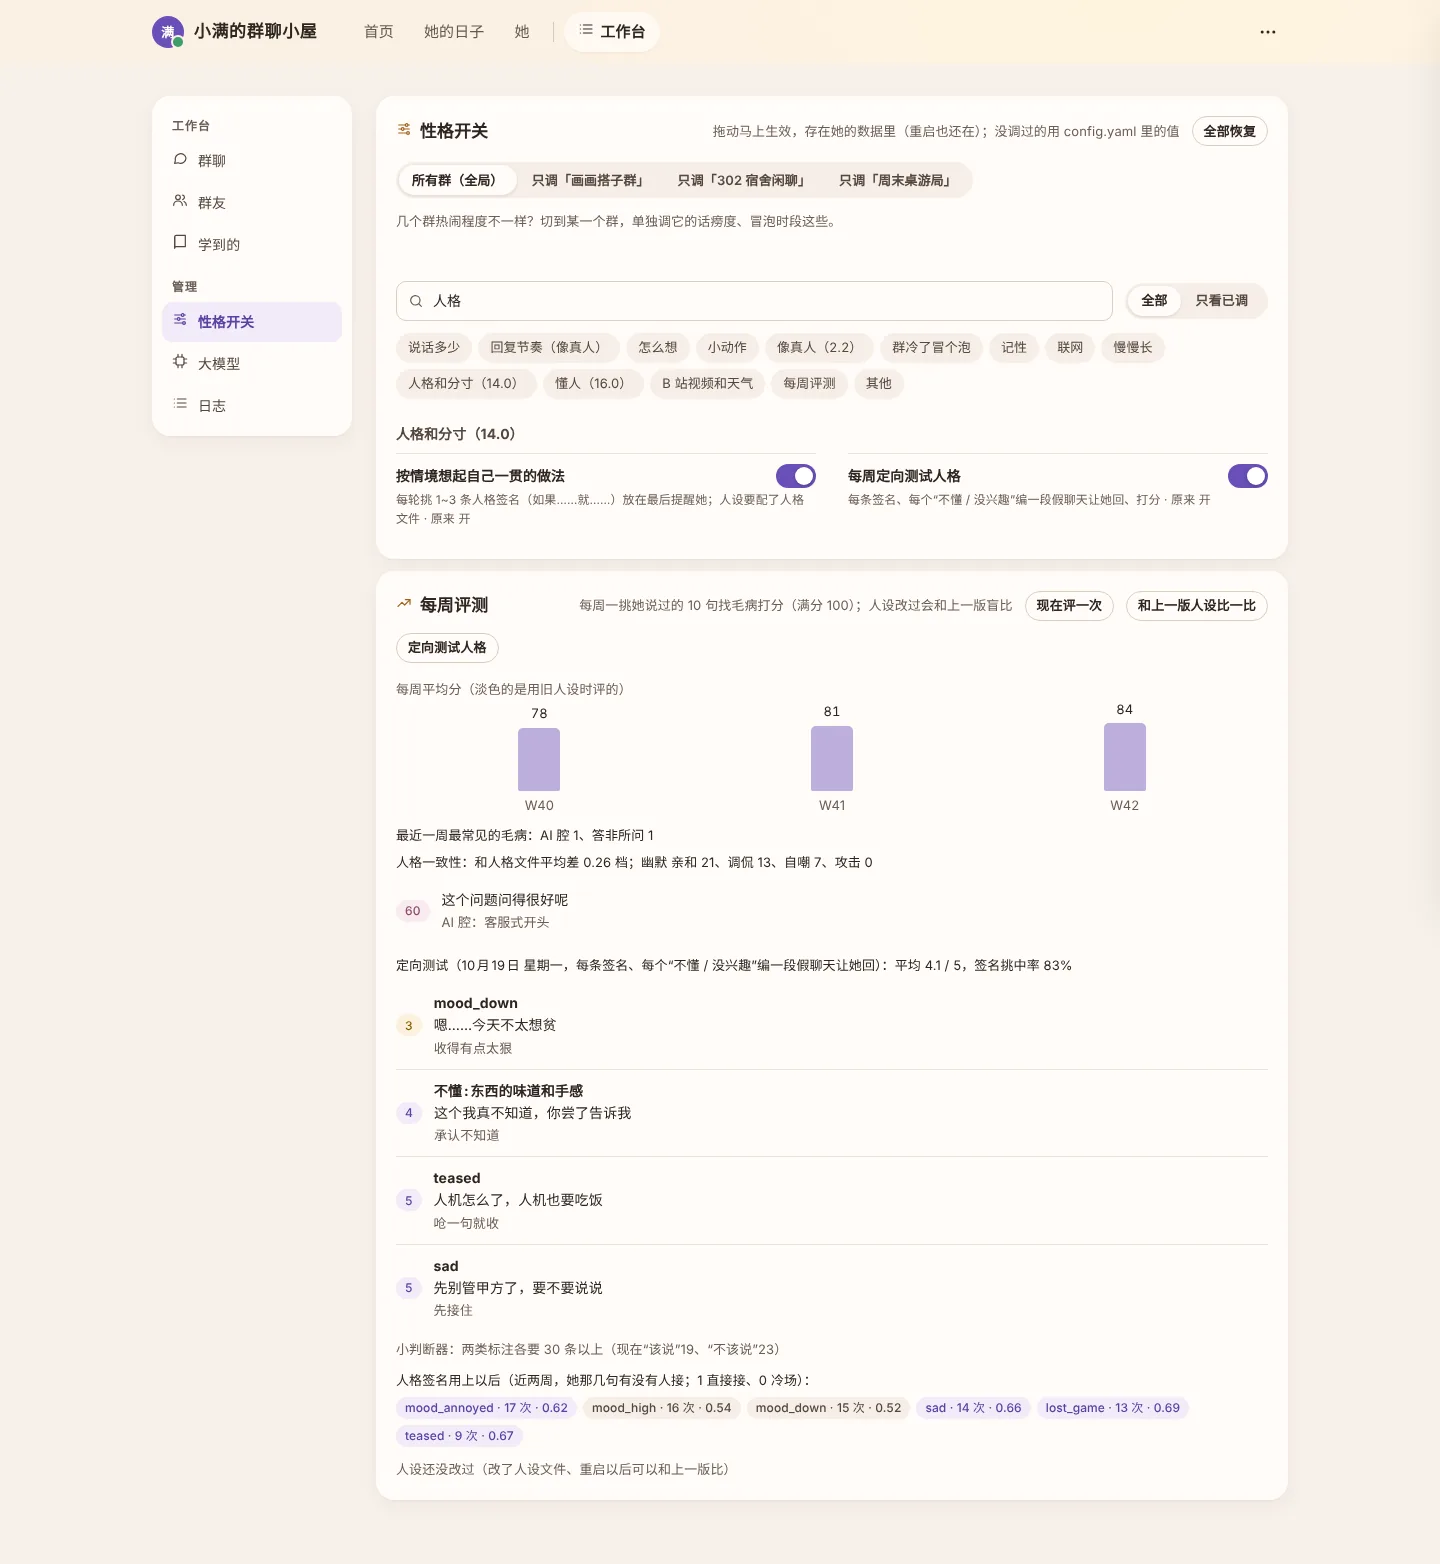Click the list icon beside 工作台 in top nav
The image size is (1440, 1564).
click(x=586, y=31)
